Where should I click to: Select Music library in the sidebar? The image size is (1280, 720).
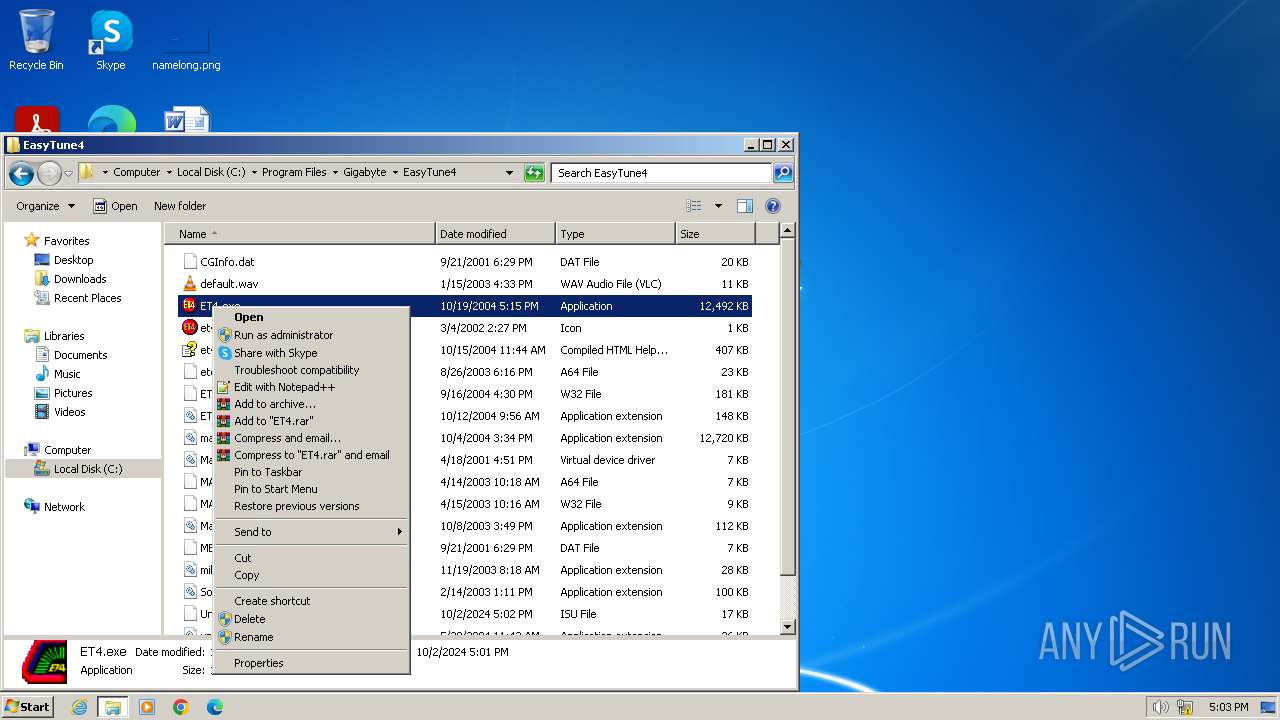[67, 374]
